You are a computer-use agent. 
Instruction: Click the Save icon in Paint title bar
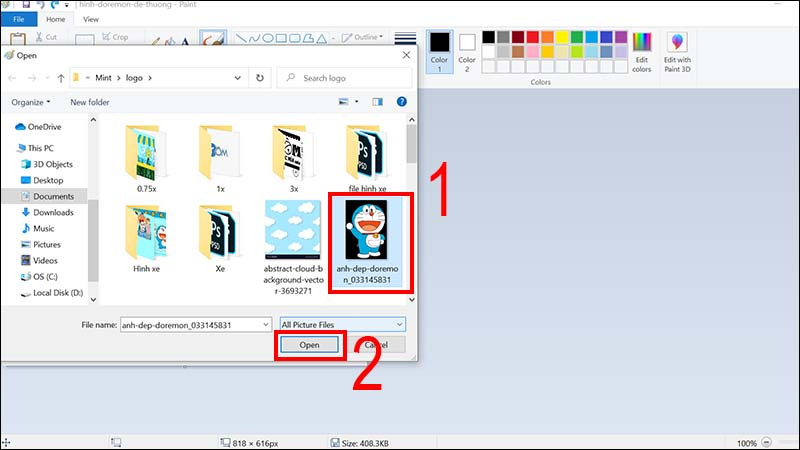click(x=26, y=5)
